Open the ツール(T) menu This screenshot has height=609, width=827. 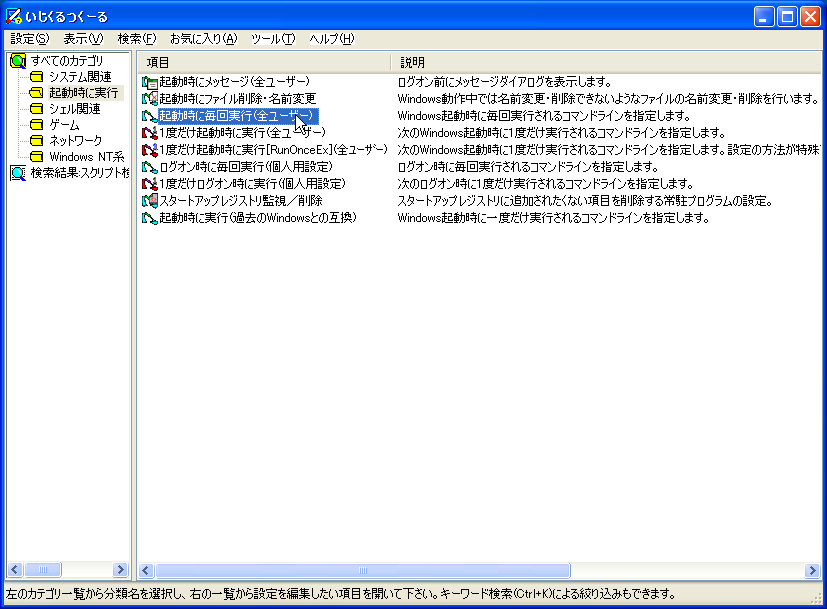[273, 38]
